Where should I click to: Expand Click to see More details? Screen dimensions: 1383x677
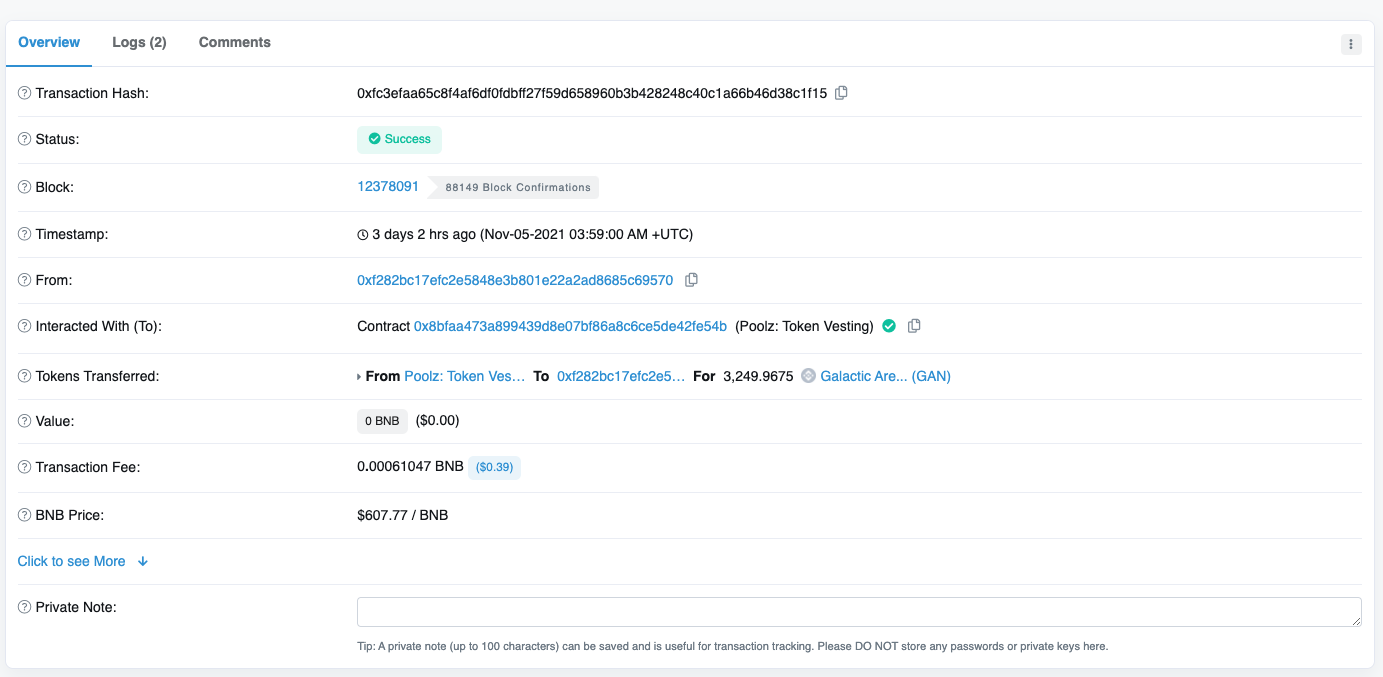[82, 561]
